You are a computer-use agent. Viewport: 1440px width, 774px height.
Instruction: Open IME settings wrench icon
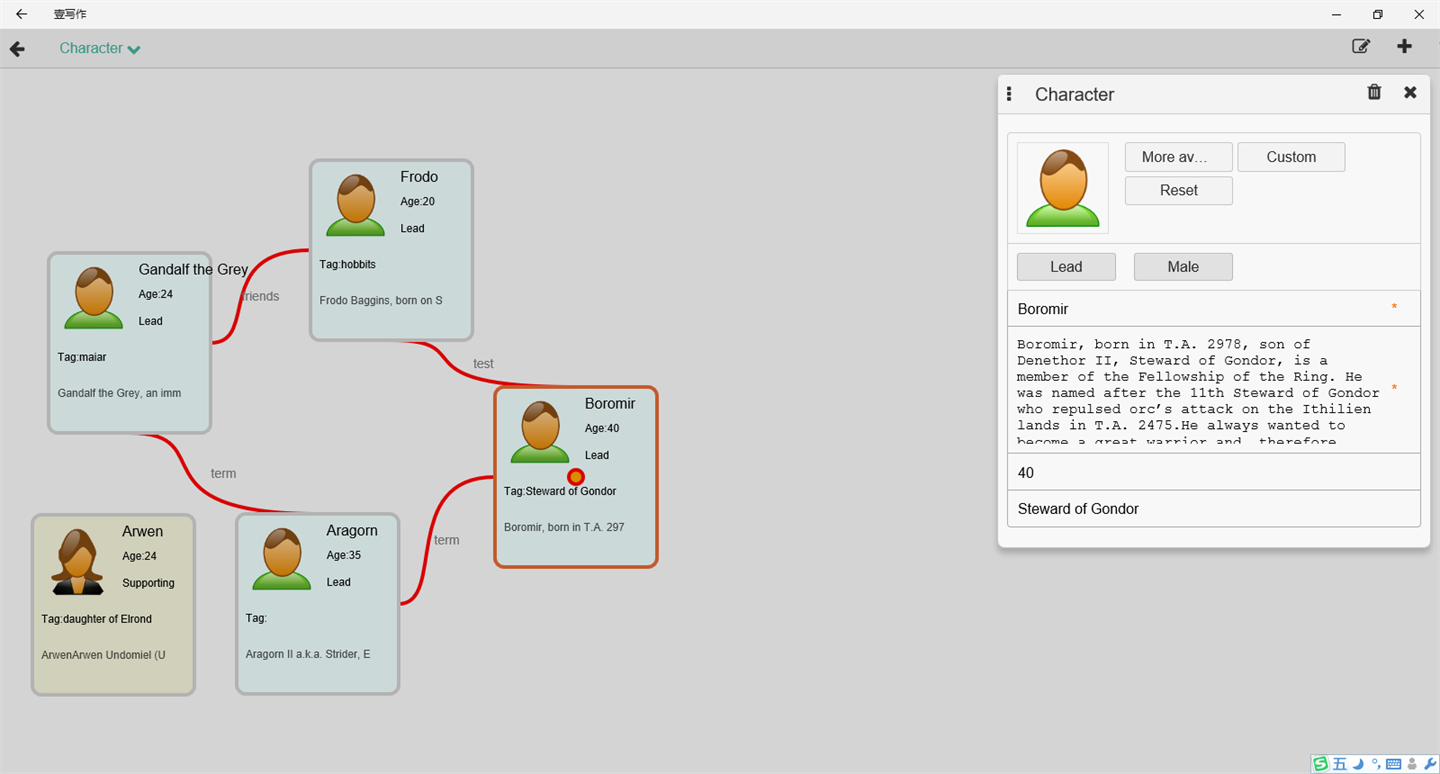[1430, 764]
